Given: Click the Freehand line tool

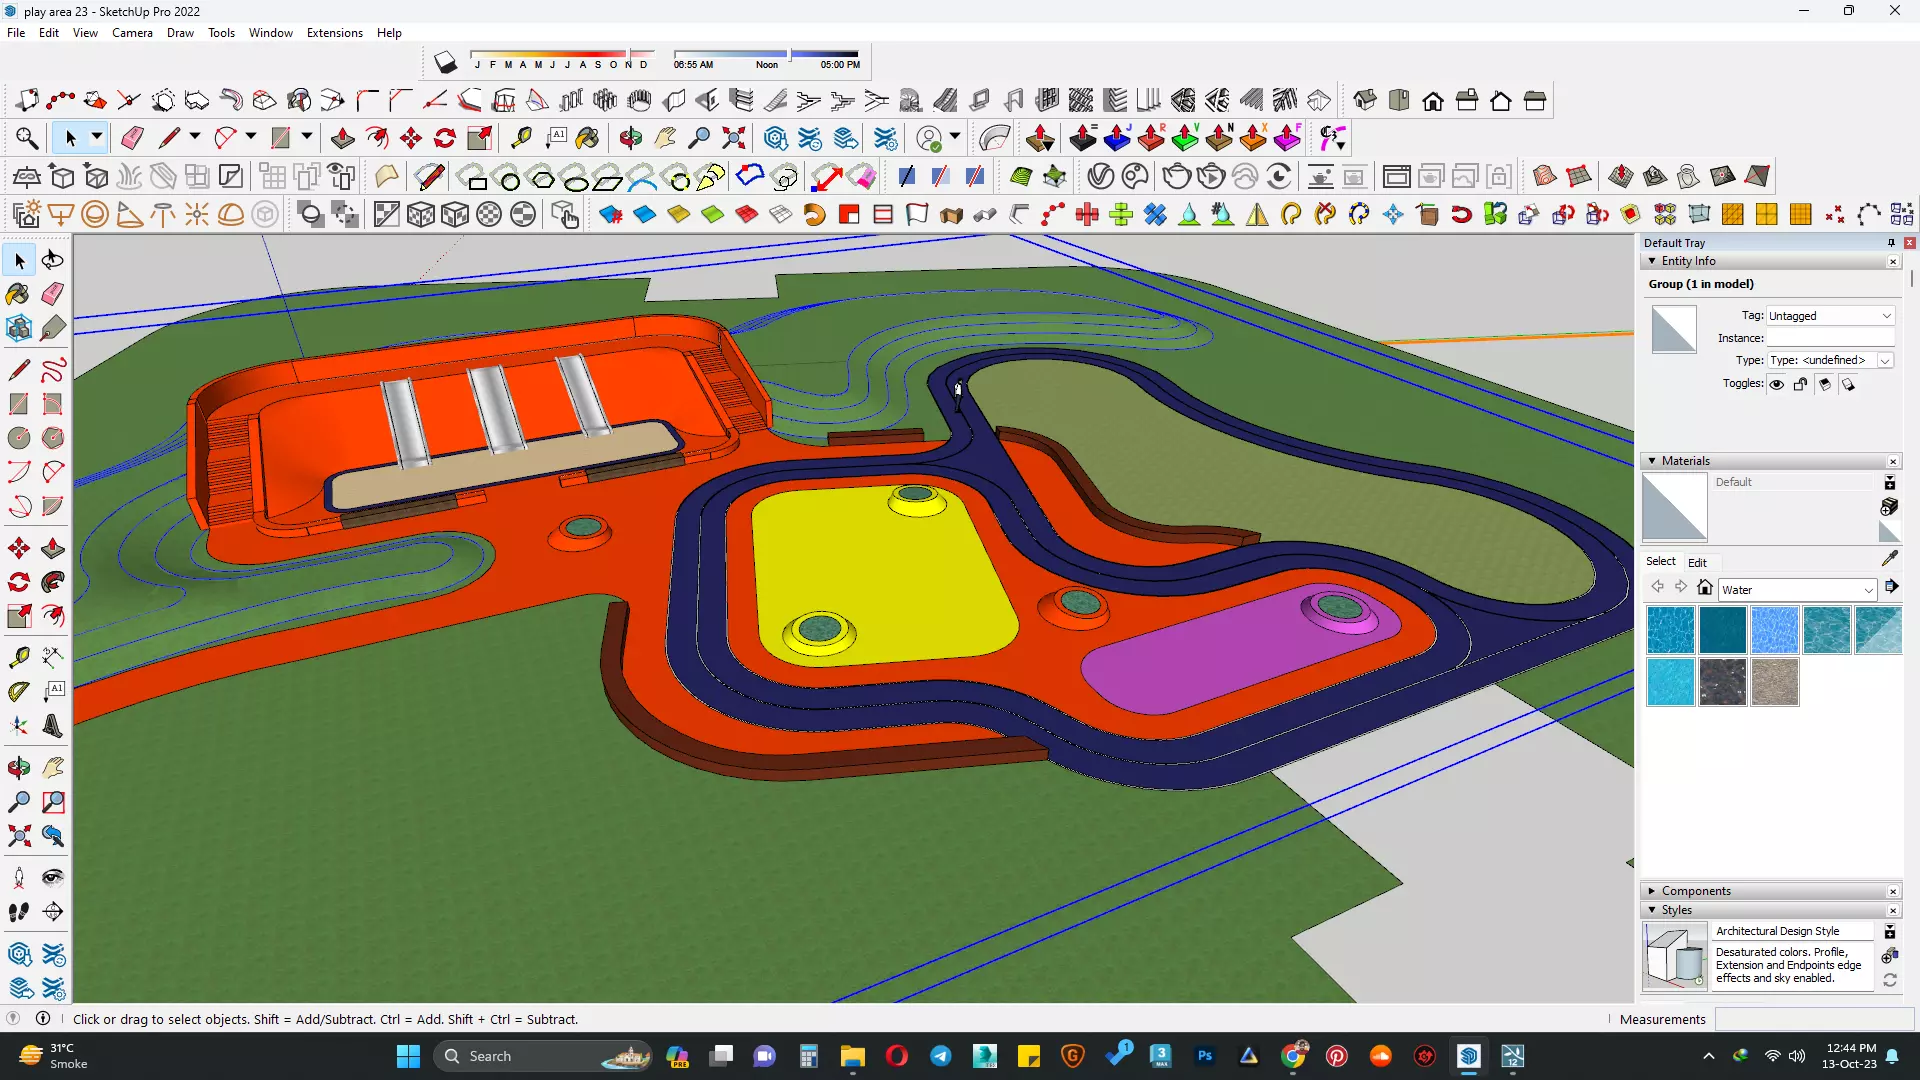Looking at the screenshot, I should pyautogui.click(x=53, y=370).
